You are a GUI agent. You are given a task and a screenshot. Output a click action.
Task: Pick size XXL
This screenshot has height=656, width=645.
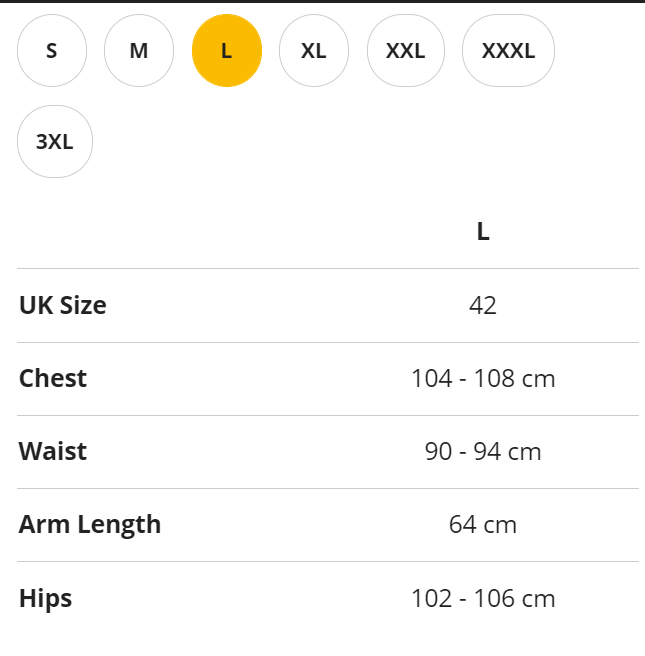point(406,51)
